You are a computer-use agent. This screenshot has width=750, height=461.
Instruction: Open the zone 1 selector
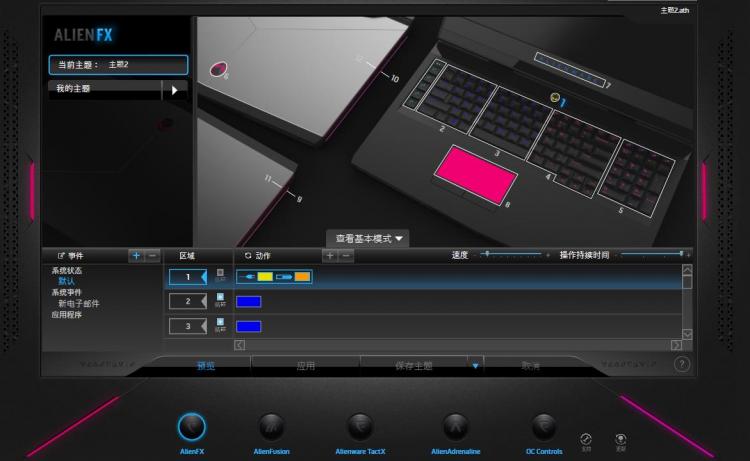[x=188, y=277]
